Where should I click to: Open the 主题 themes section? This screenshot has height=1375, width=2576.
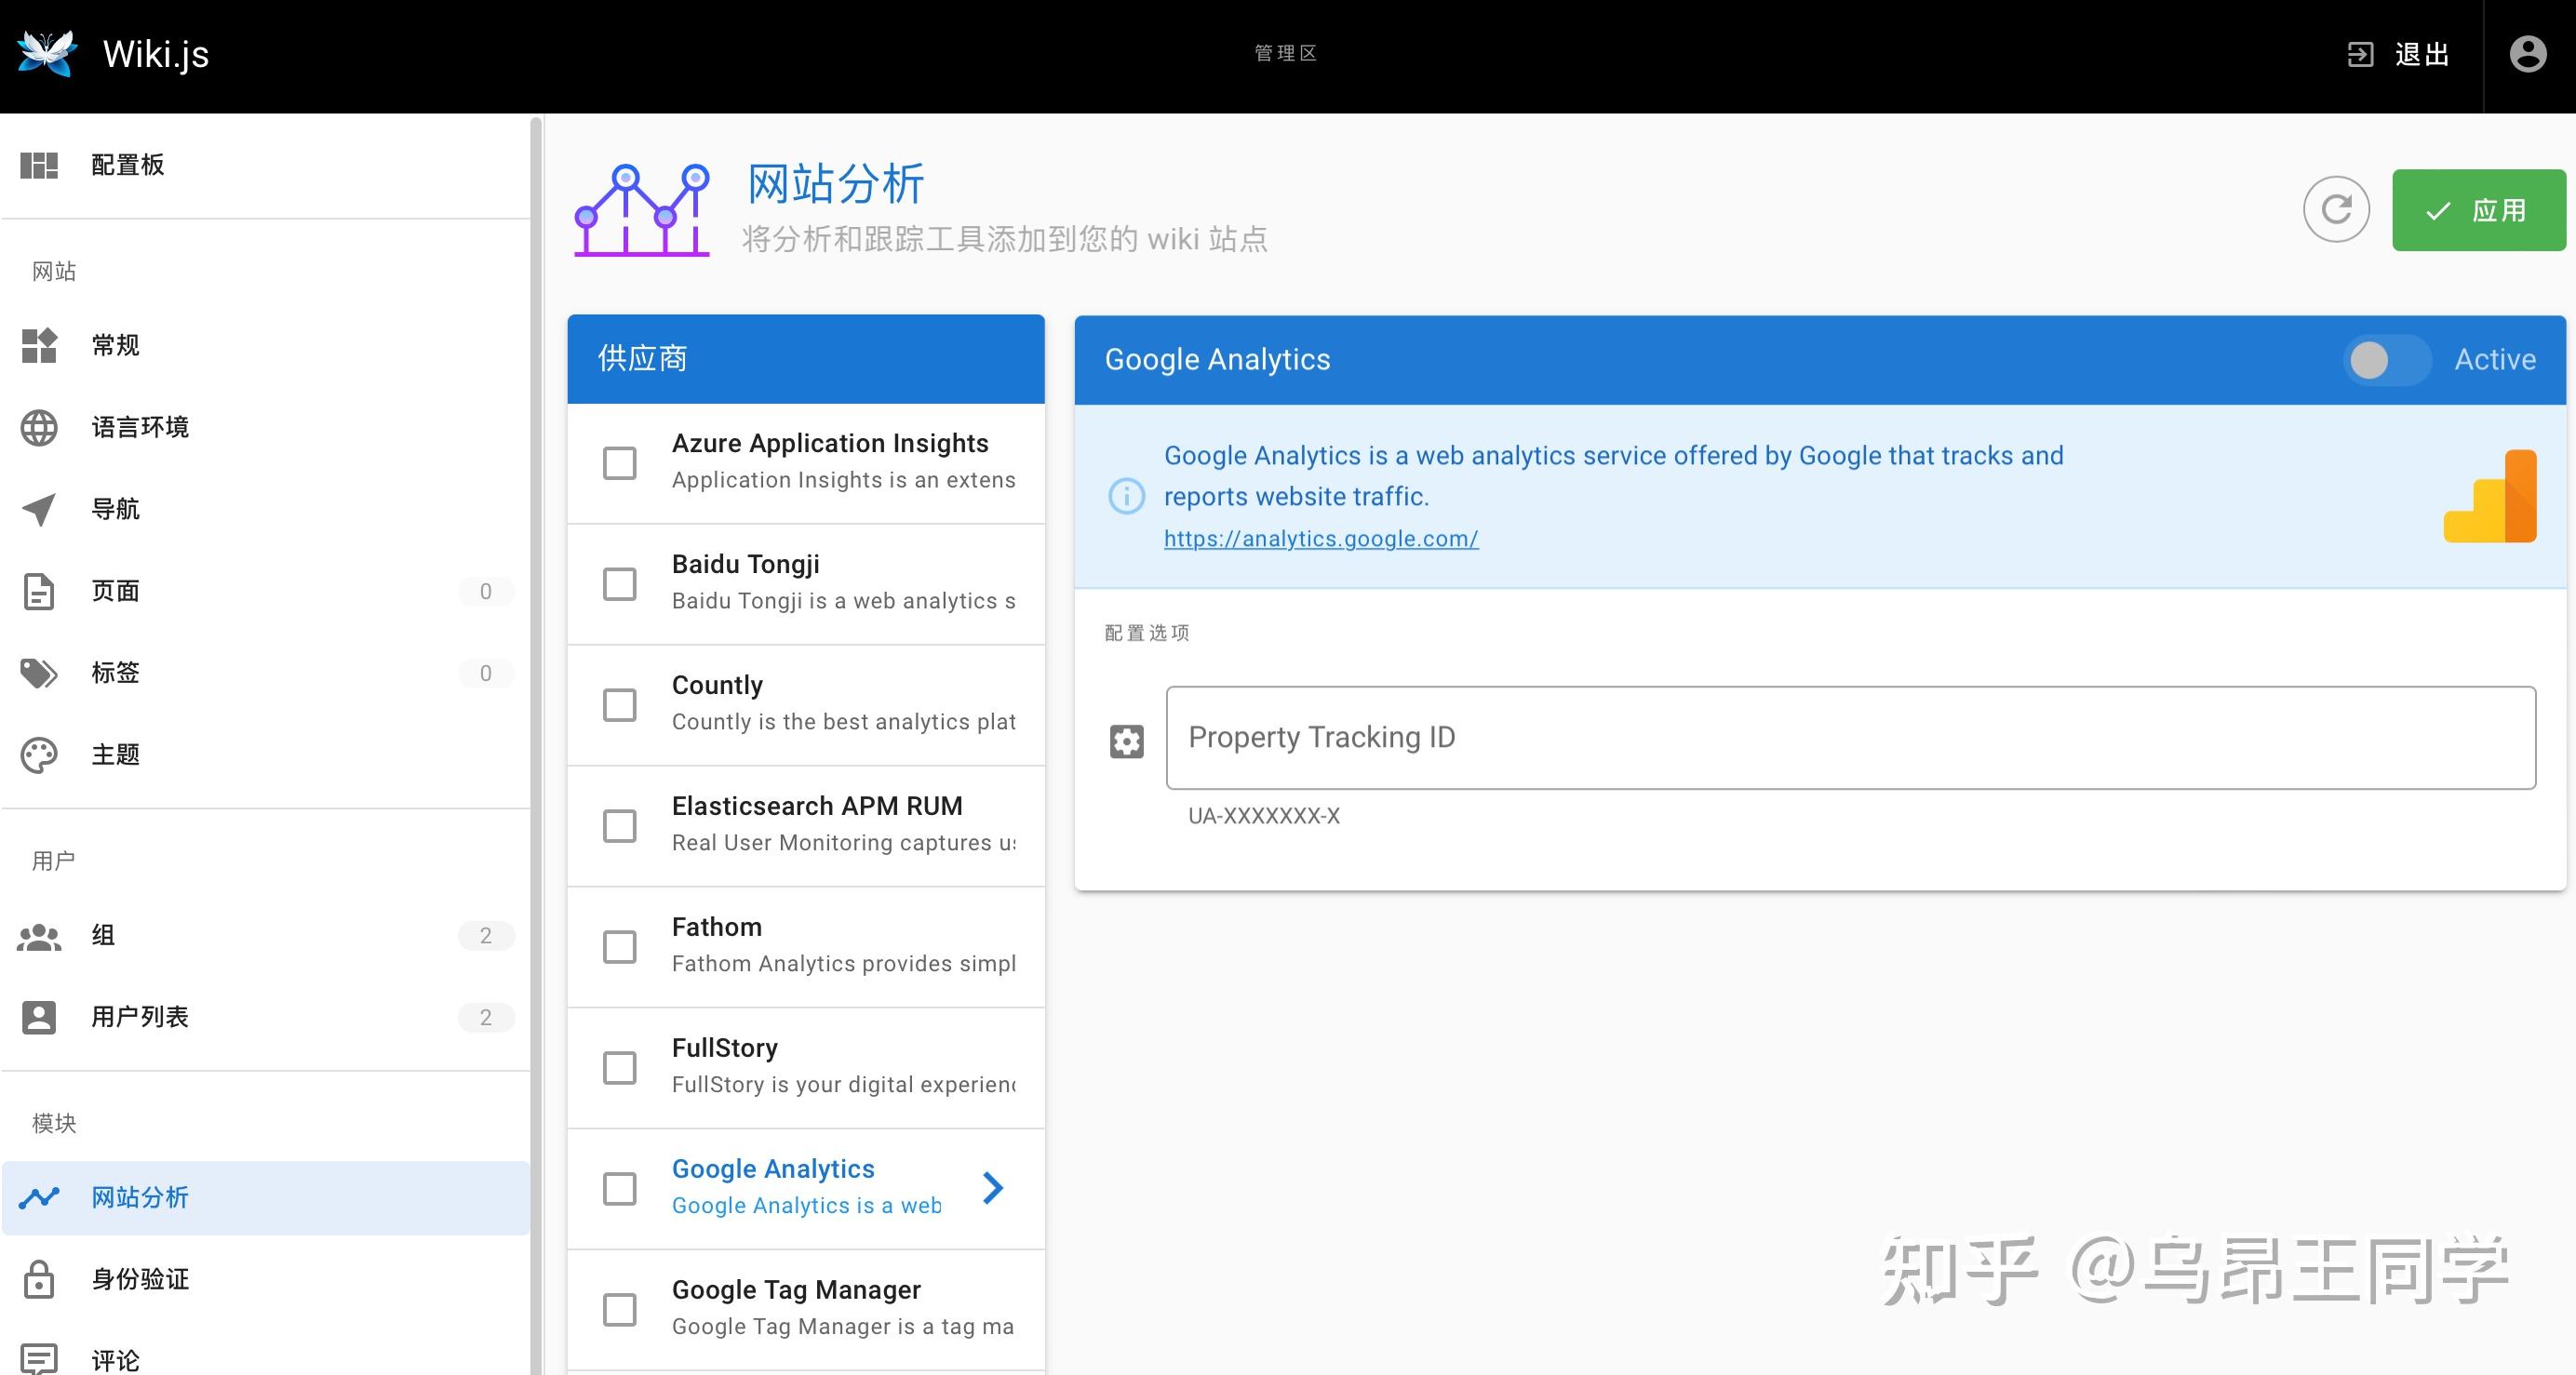point(115,755)
